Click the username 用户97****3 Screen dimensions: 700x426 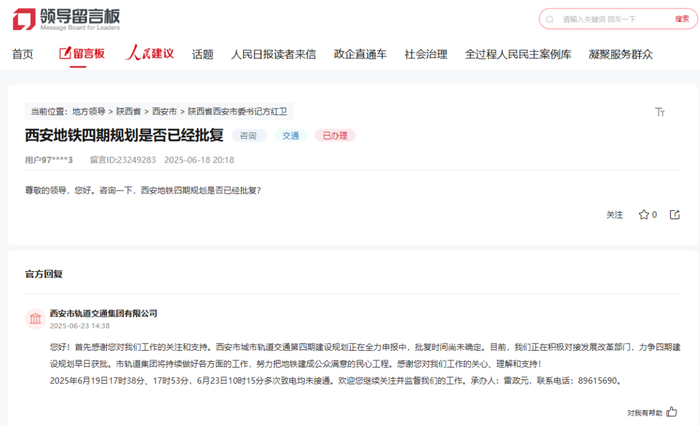(49, 160)
